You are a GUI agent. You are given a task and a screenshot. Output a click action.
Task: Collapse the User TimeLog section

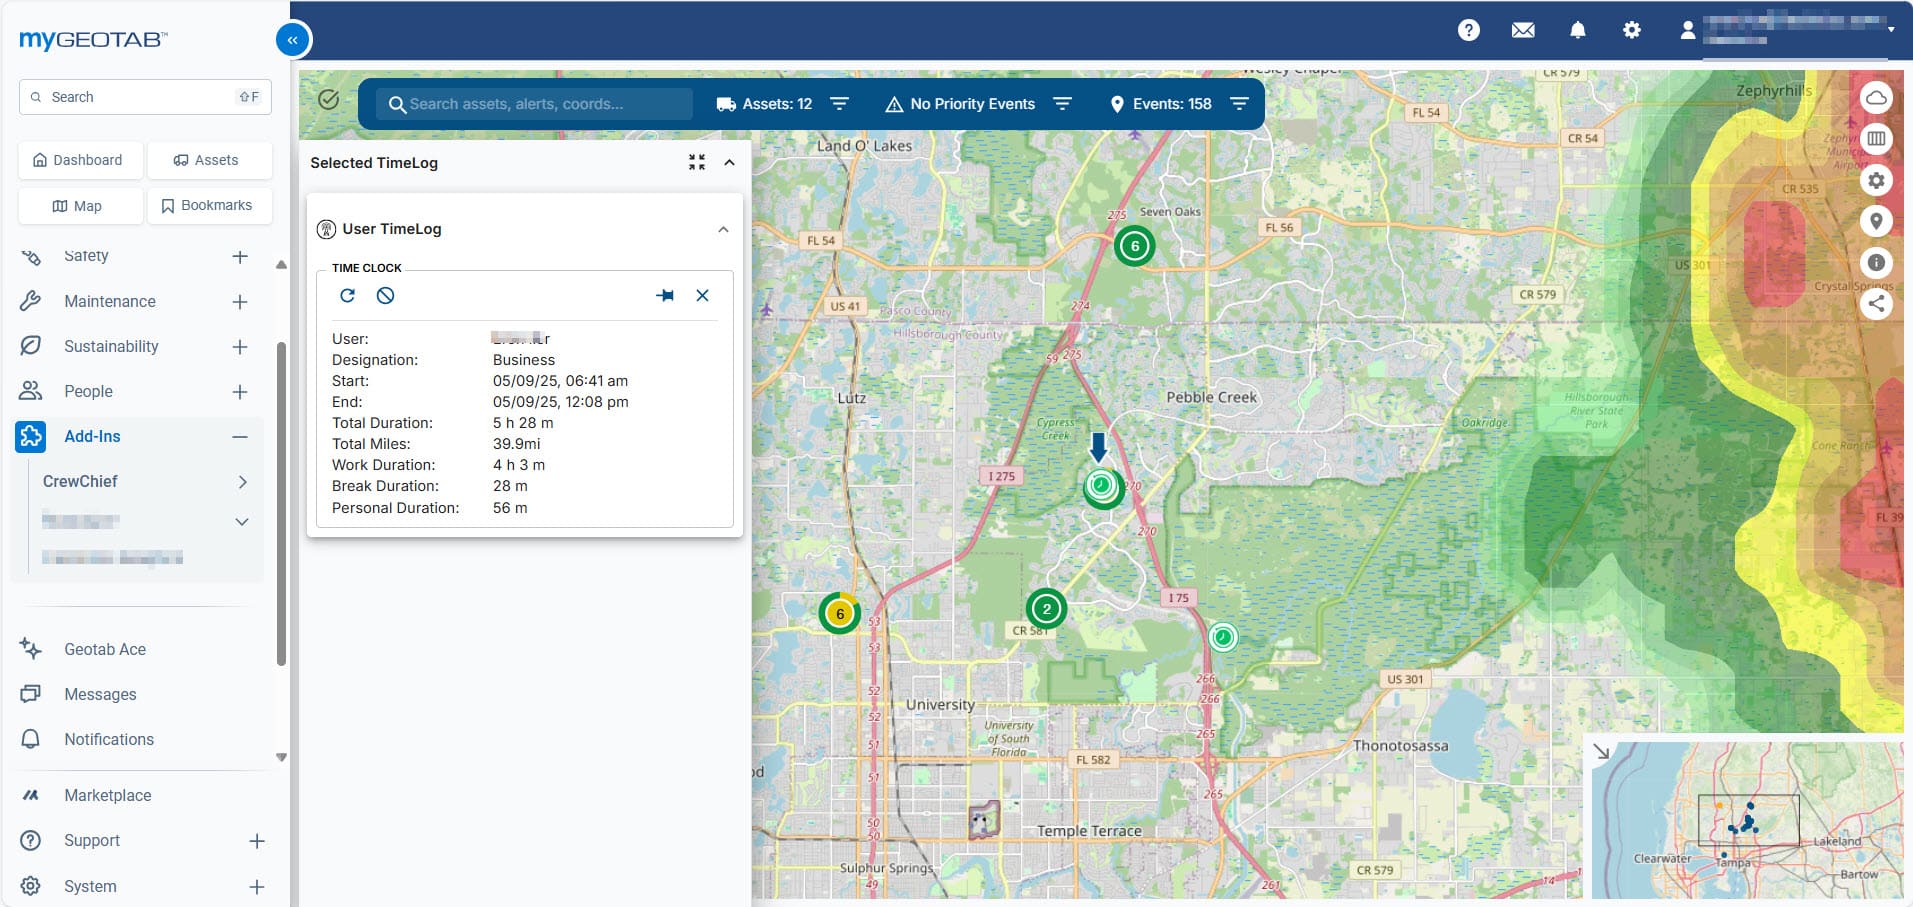pos(723,229)
